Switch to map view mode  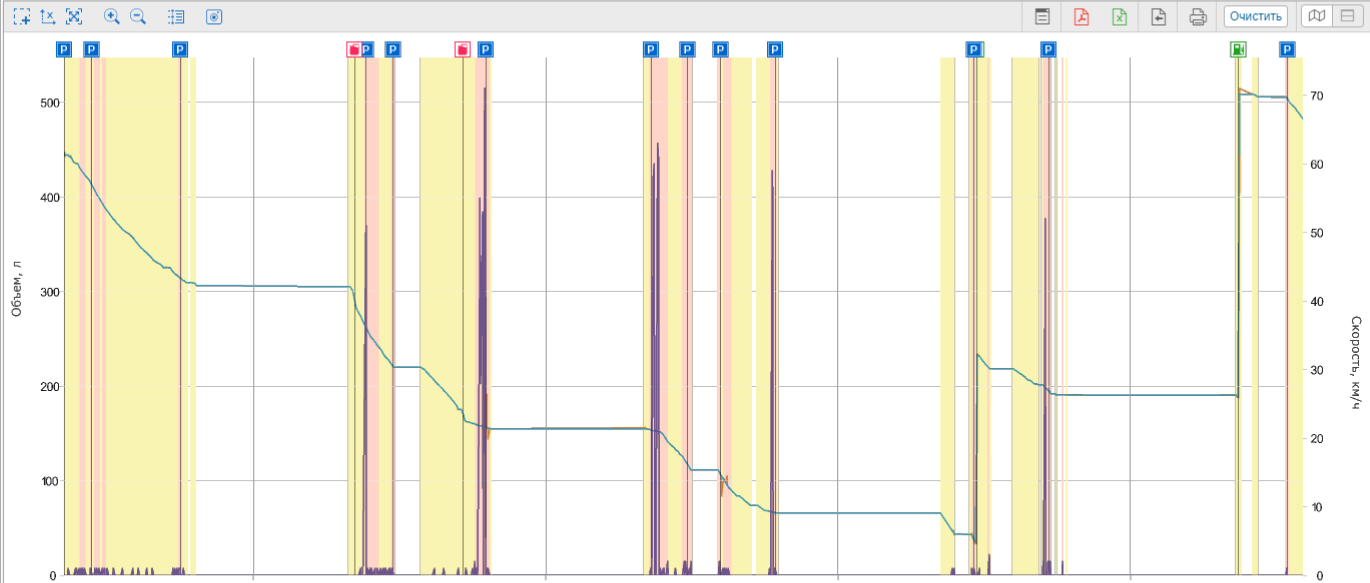click(1318, 17)
